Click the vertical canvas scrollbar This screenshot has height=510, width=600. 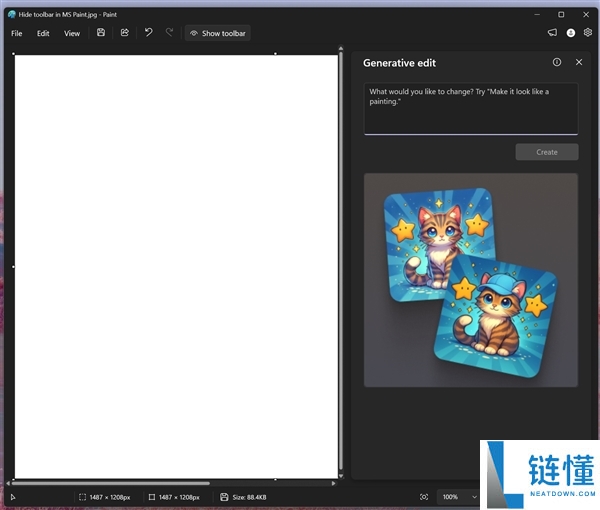click(341, 262)
